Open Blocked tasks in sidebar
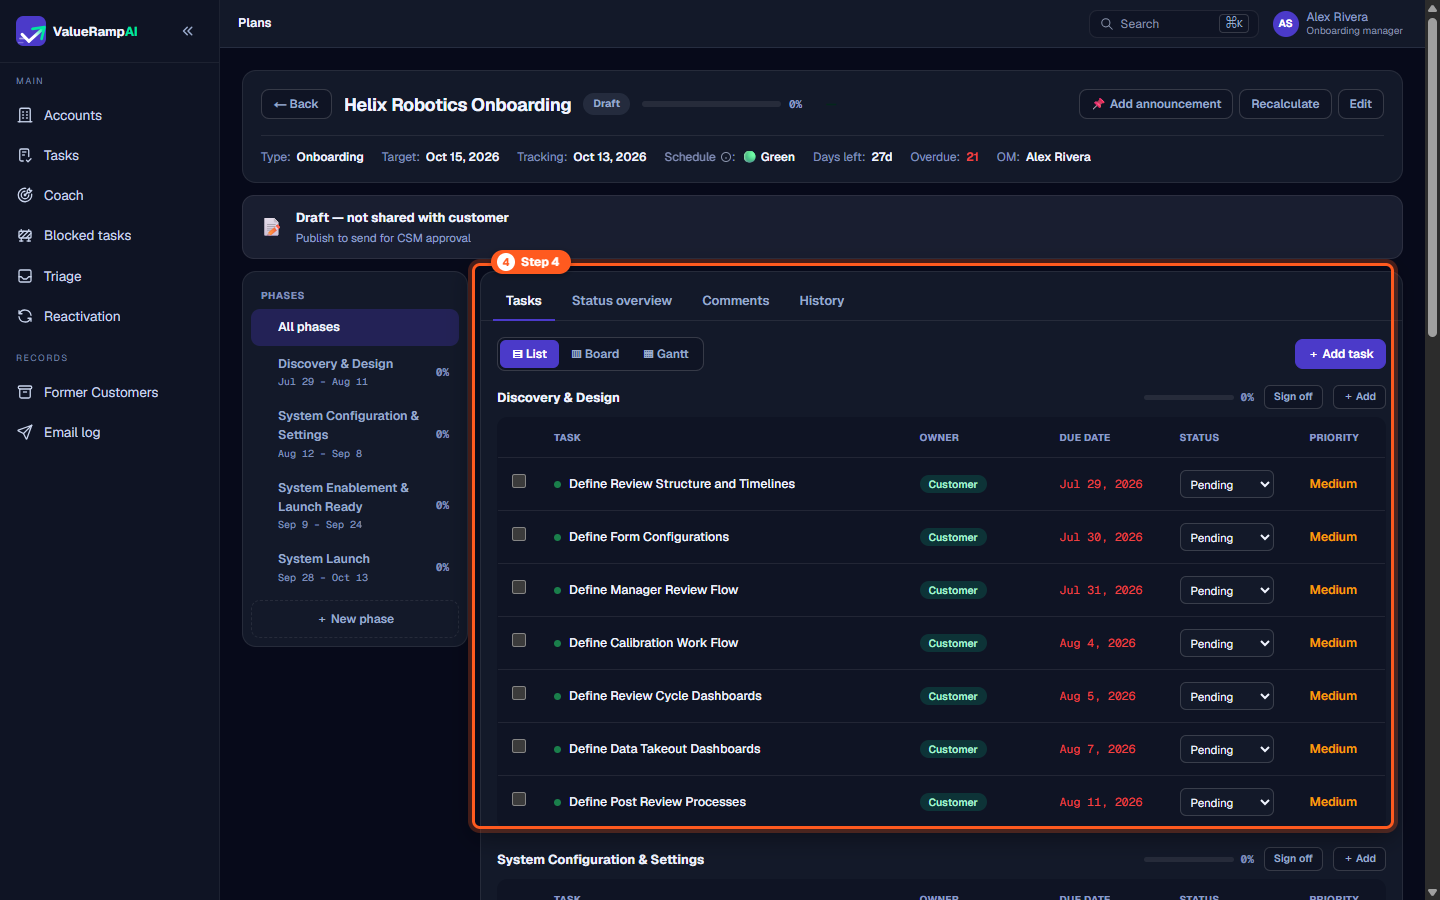1440x900 pixels. coord(109,235)
